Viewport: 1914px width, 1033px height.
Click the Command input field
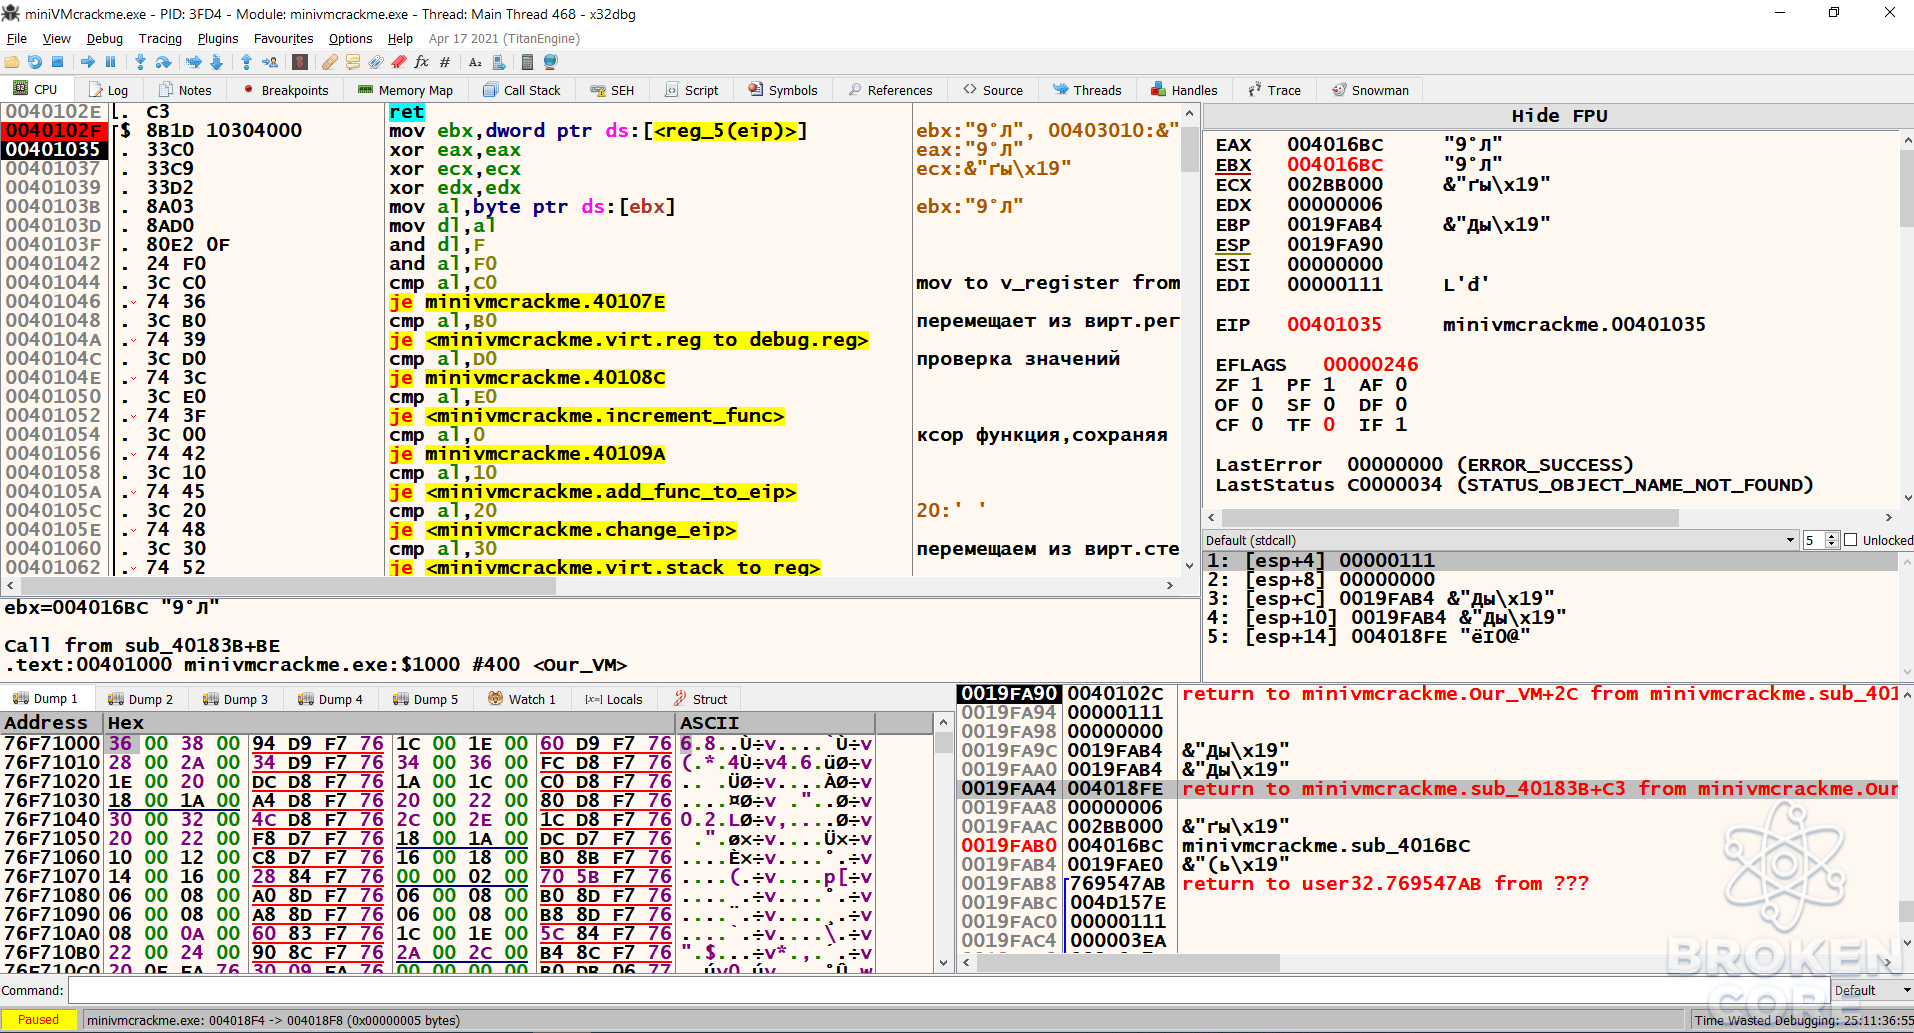(x=948, y=990)
